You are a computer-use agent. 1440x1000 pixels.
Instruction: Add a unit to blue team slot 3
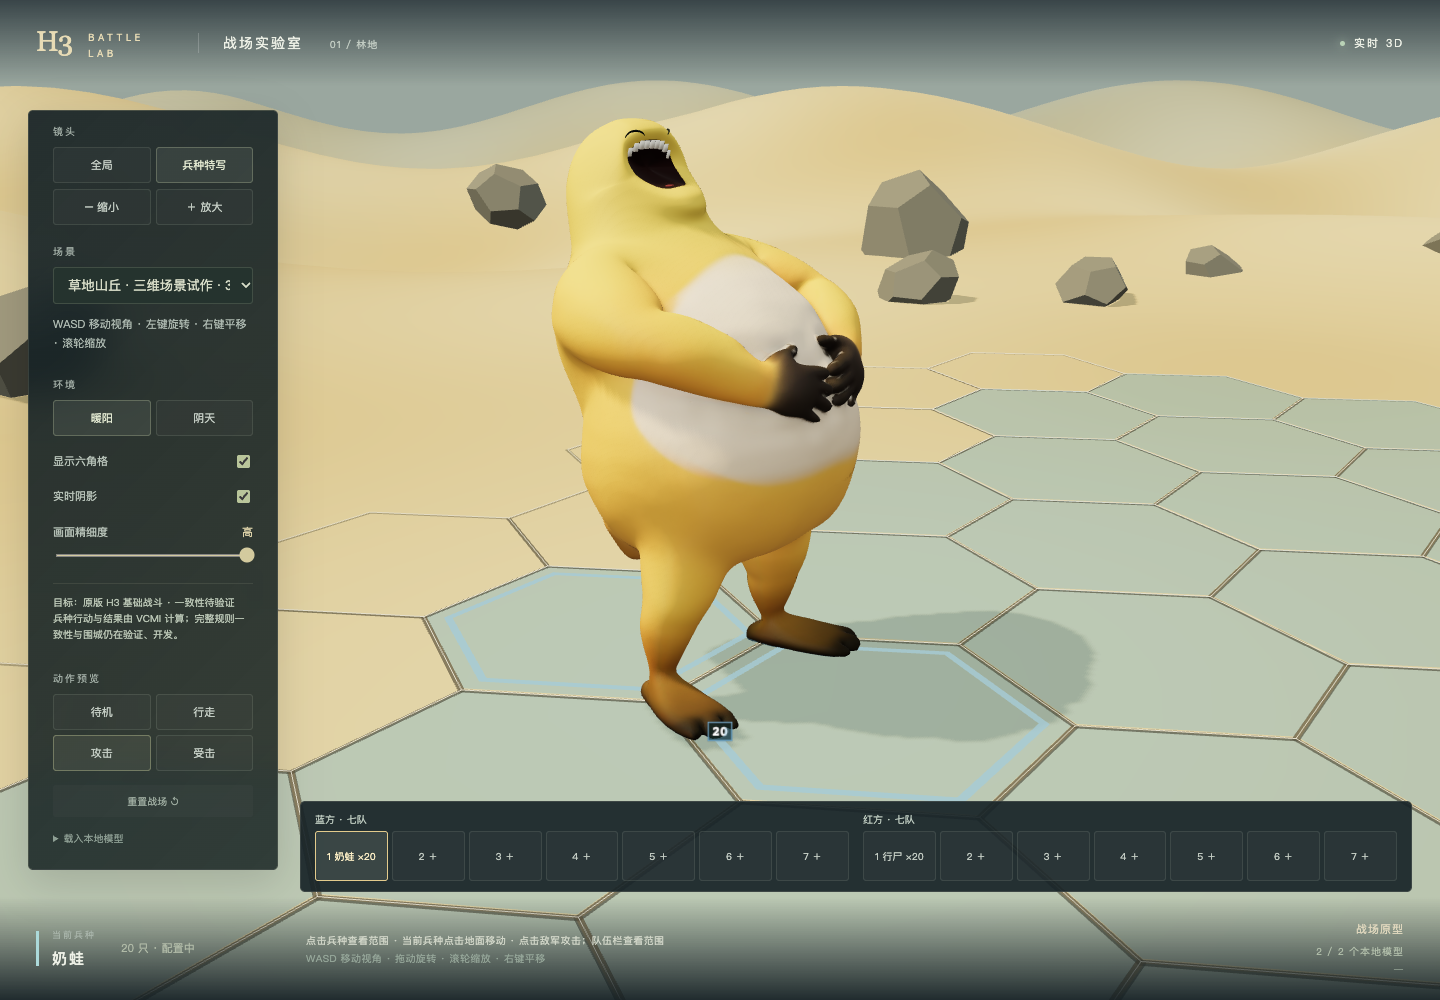[x=505, y=856]
